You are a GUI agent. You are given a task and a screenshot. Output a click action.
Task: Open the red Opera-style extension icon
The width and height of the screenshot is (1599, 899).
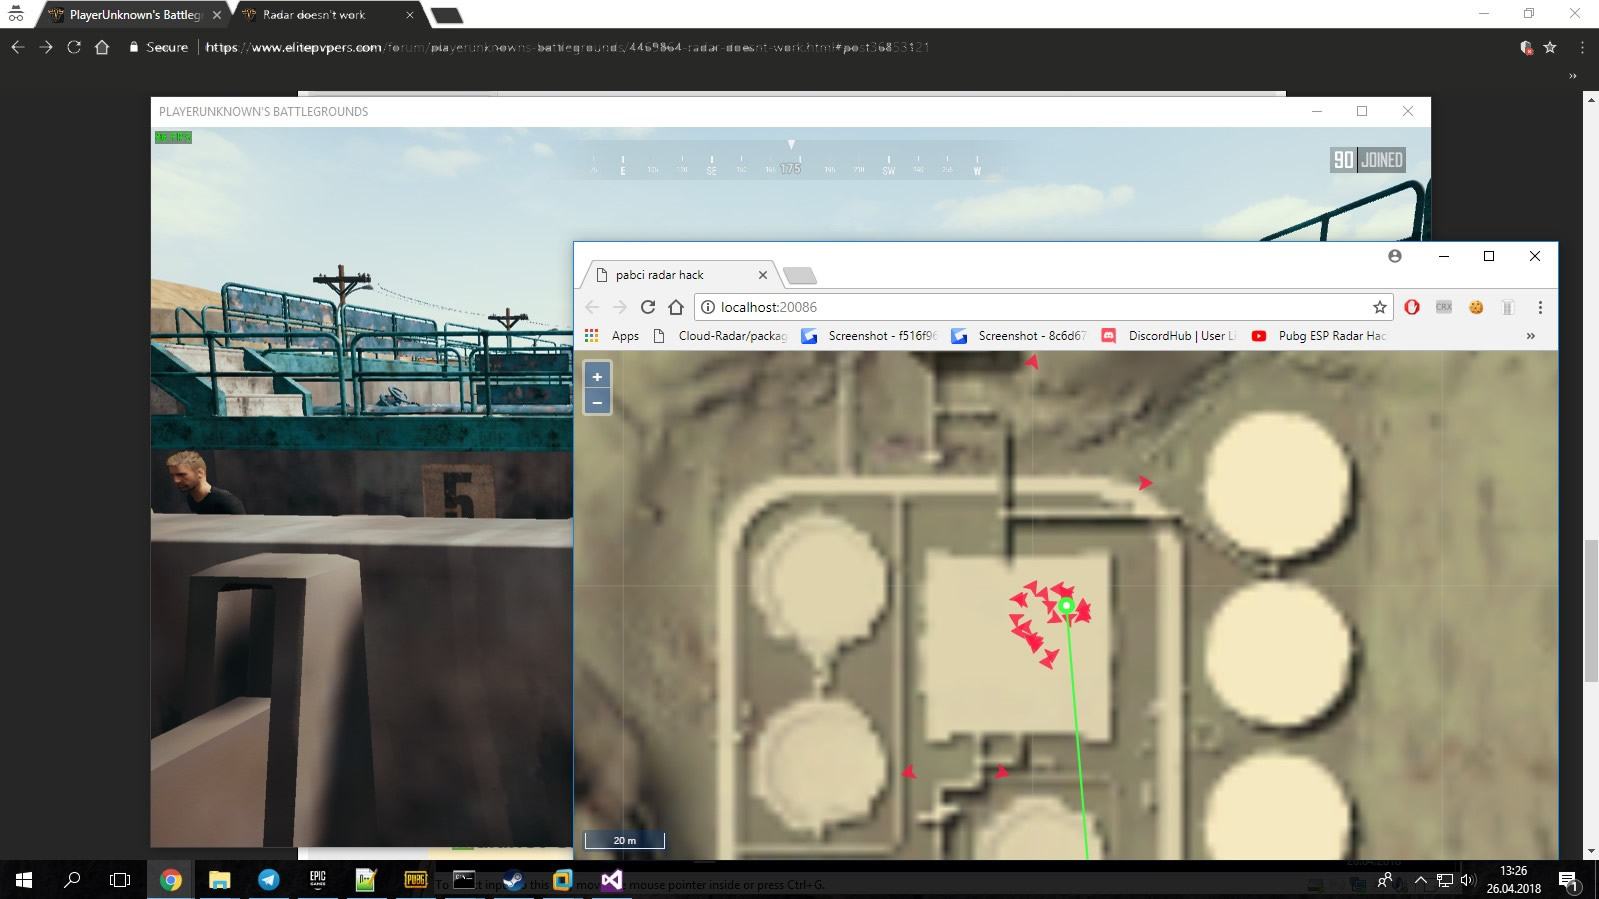click(1412, 307)
